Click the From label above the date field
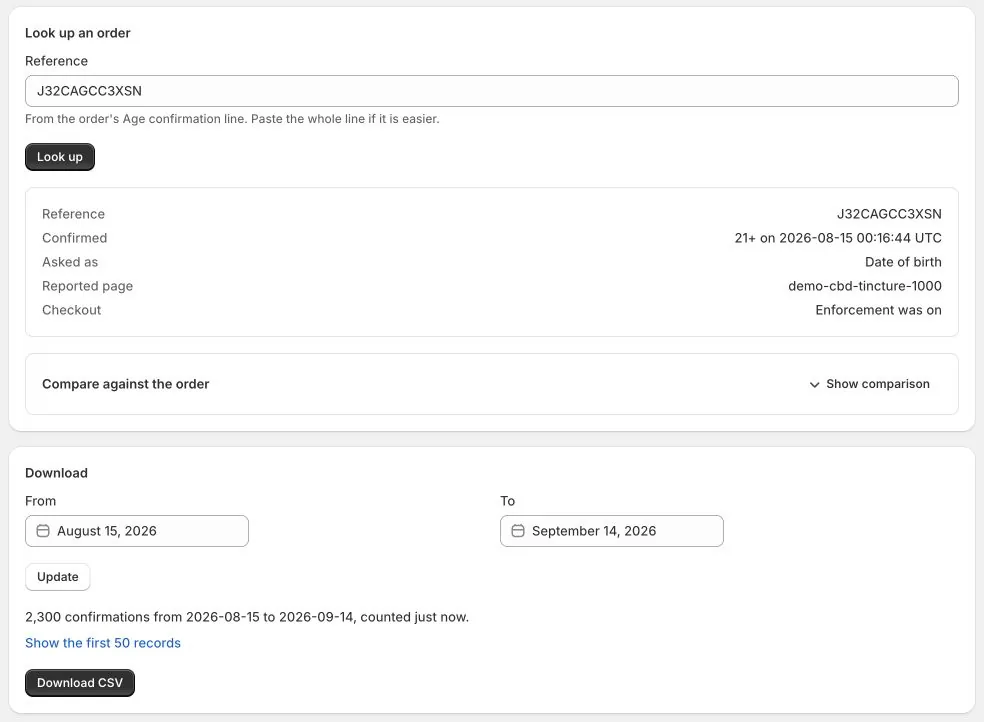 40,501
